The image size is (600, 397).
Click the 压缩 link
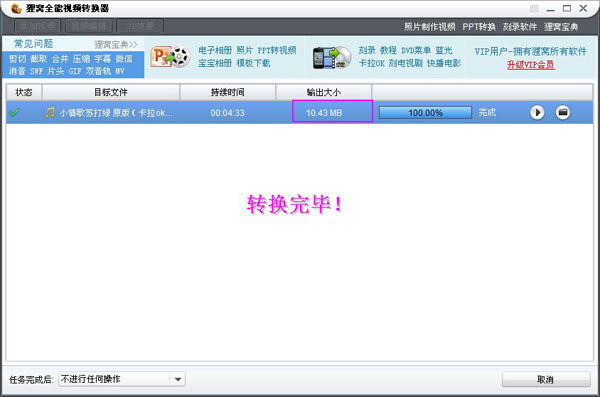[x=82, y=59]
